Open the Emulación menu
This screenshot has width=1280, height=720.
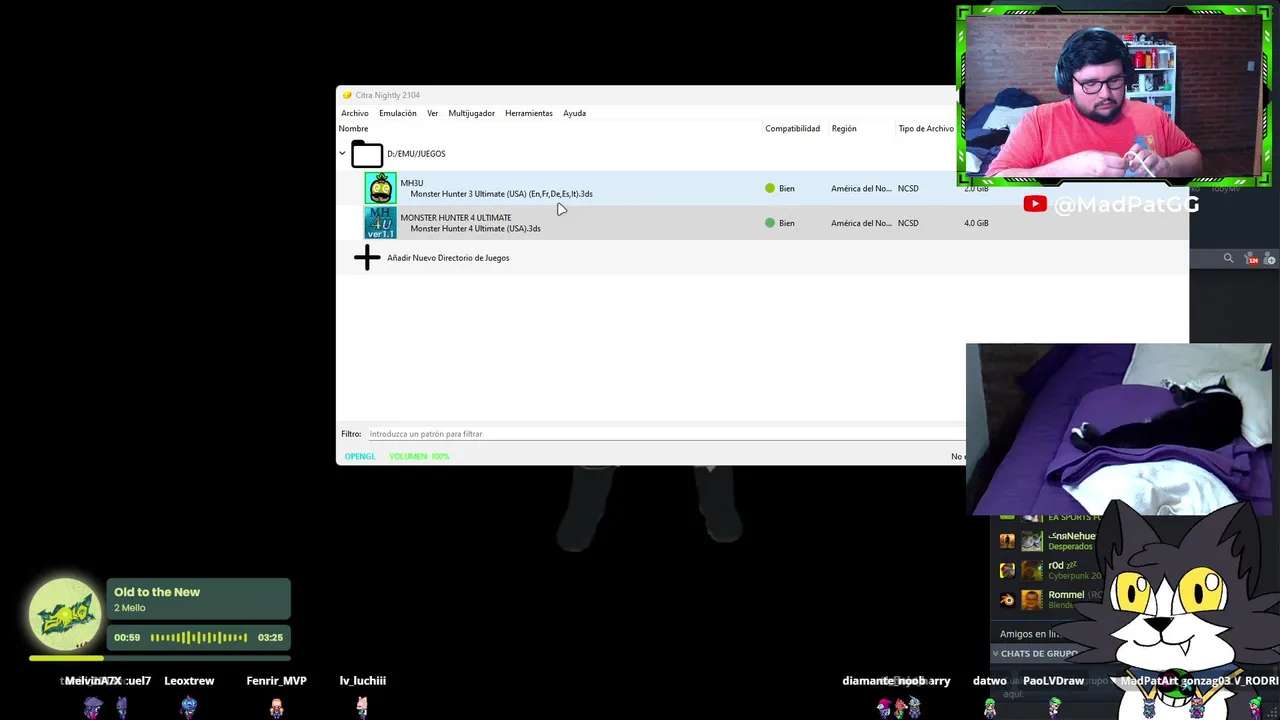(397, 113)
